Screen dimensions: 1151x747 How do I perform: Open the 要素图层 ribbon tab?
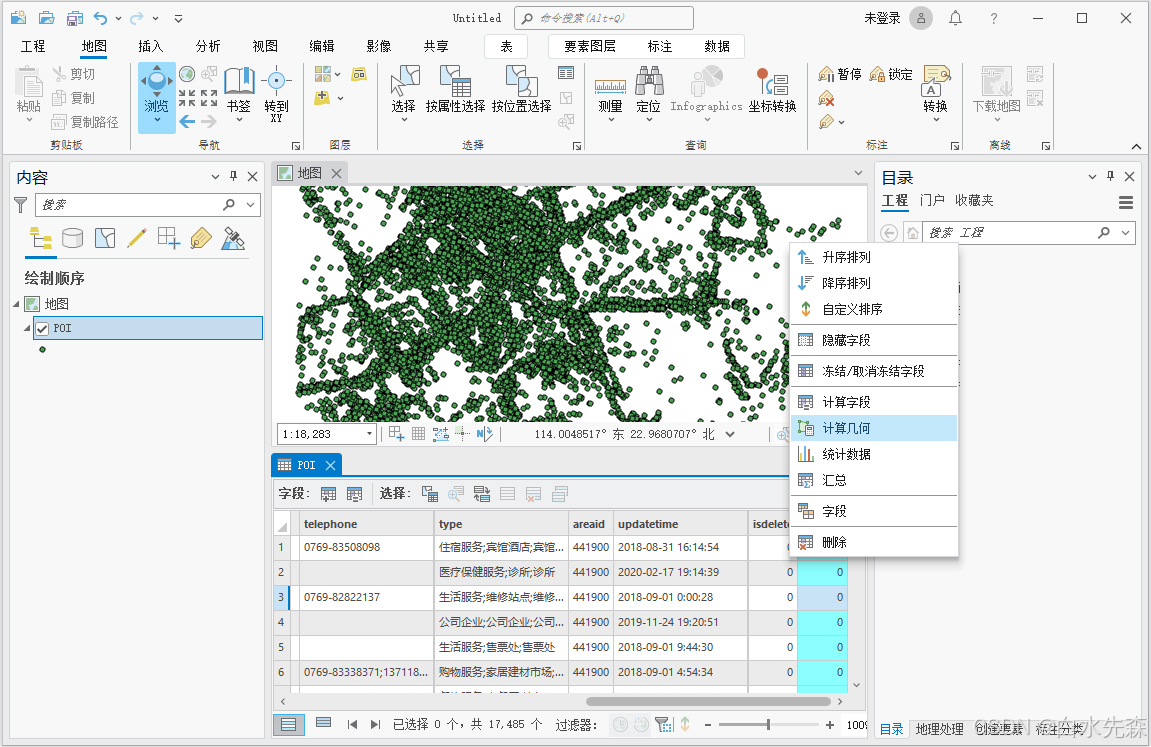point(589,46)
